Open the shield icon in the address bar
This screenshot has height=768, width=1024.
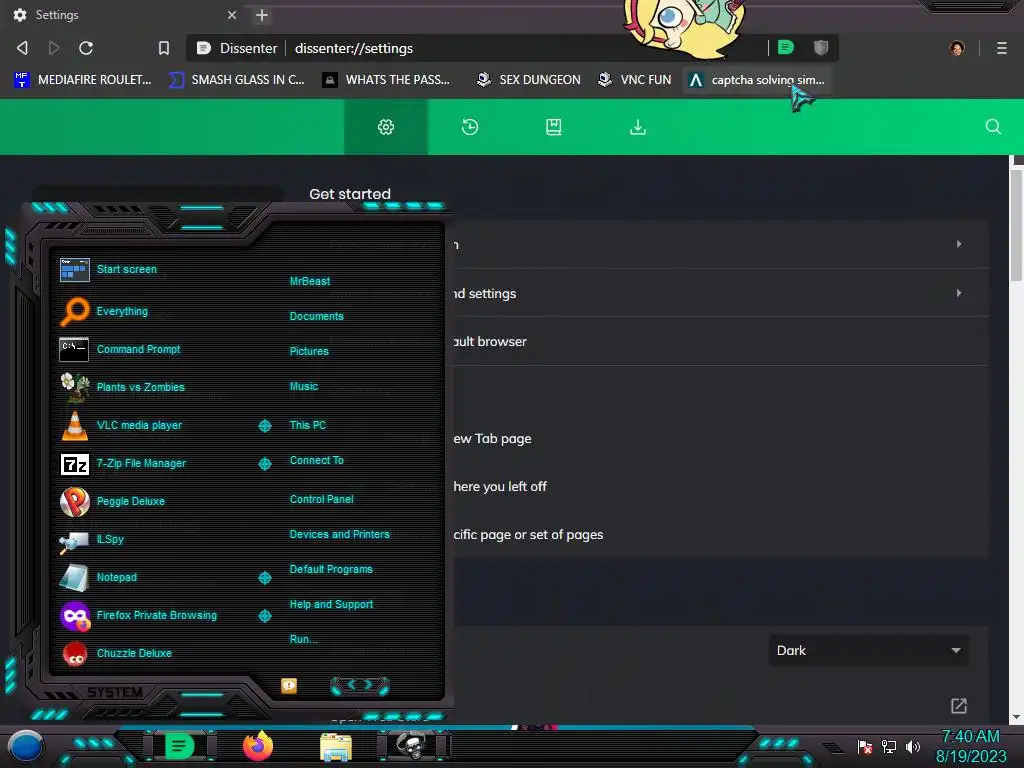(x=821, y=47)
